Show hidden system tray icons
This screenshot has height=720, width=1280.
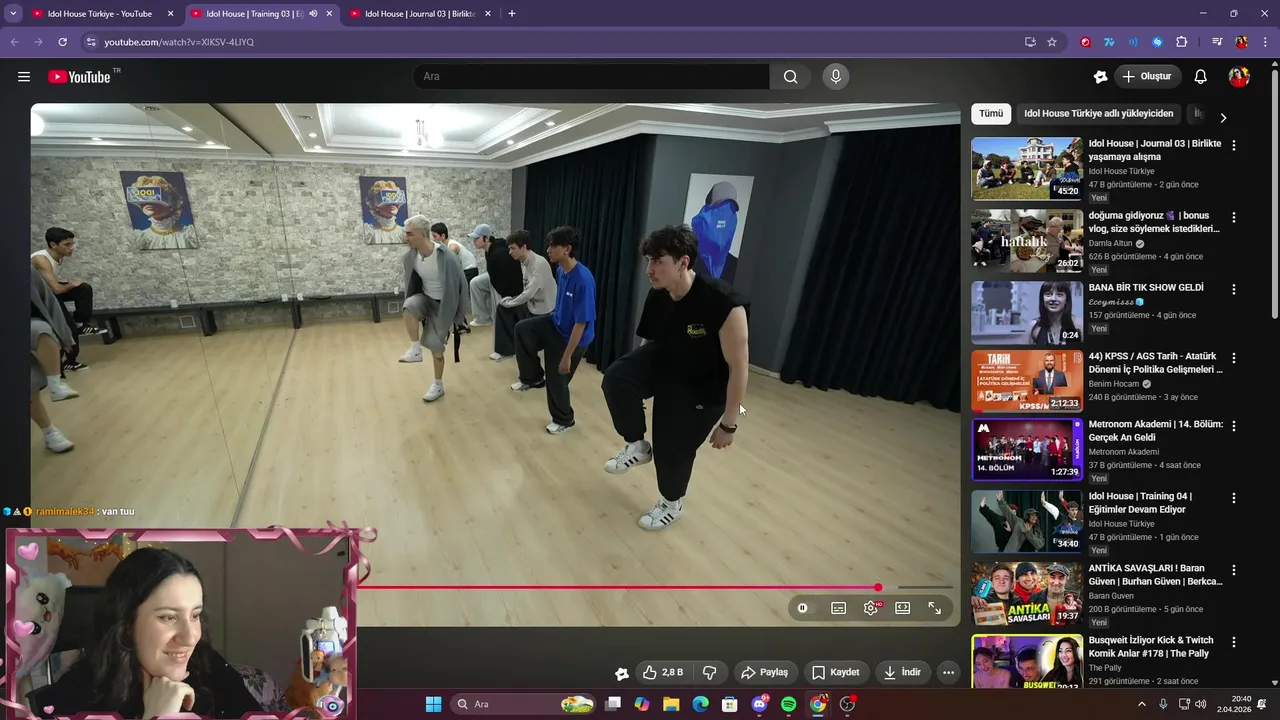(1142, 704)
